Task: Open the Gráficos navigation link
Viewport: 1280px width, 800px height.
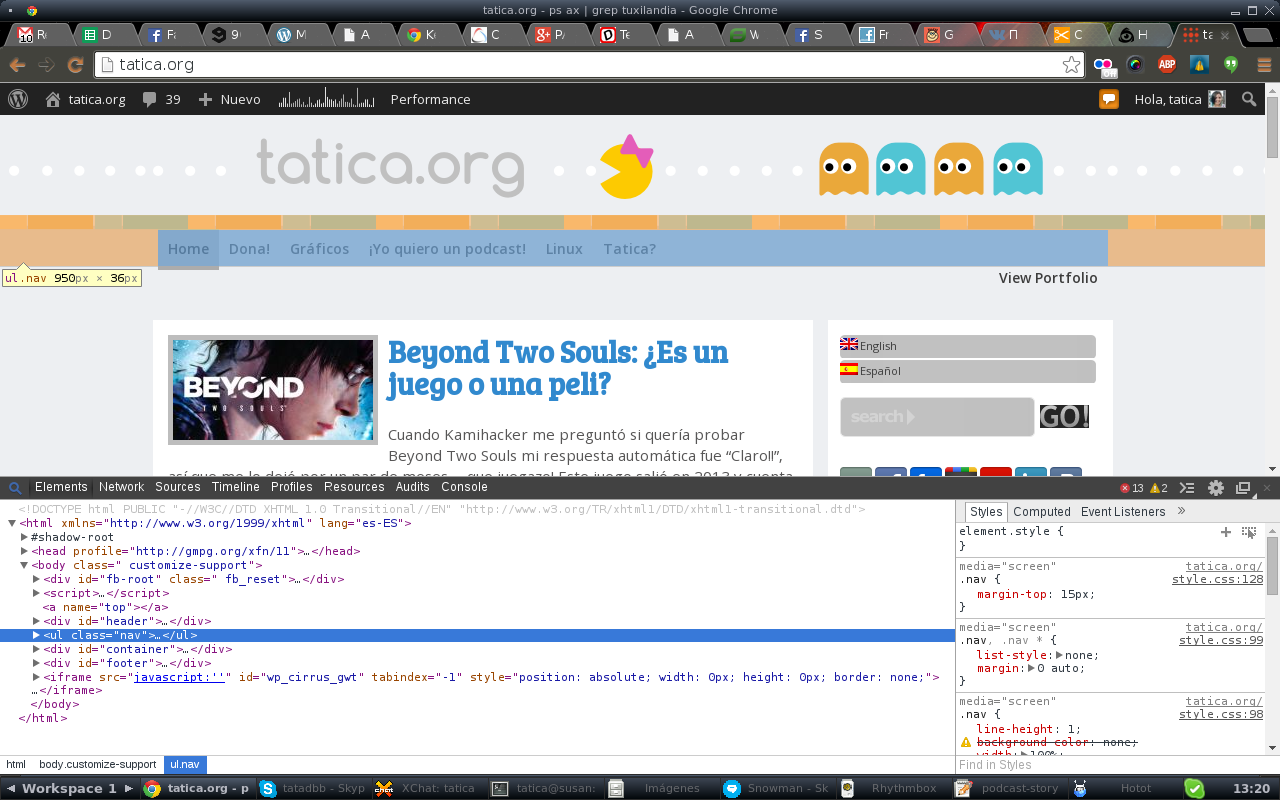Action: click(320, 249)
